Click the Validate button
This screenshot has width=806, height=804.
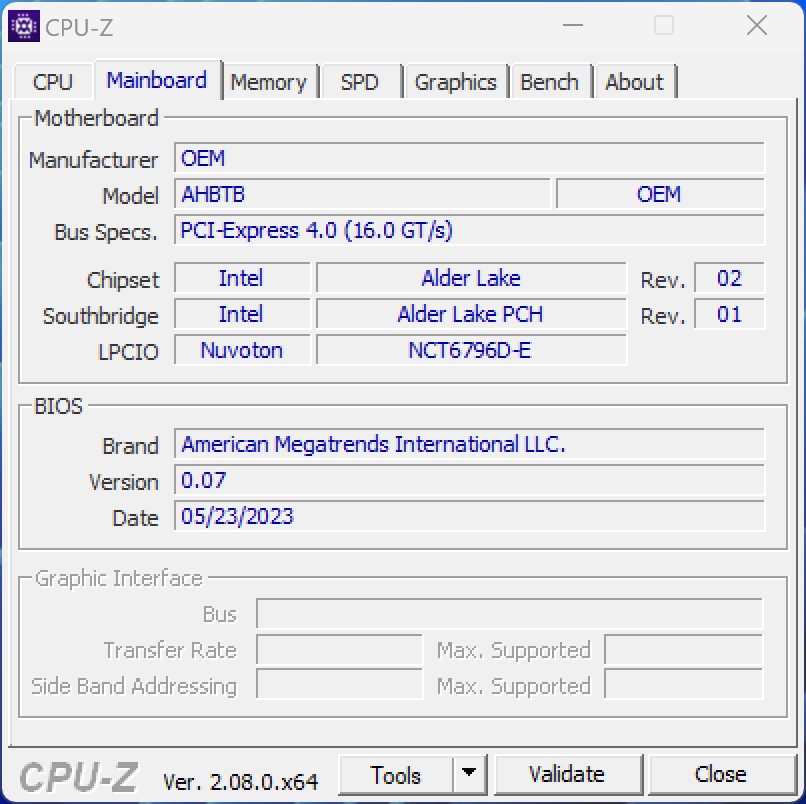click(x=566, y=774)
